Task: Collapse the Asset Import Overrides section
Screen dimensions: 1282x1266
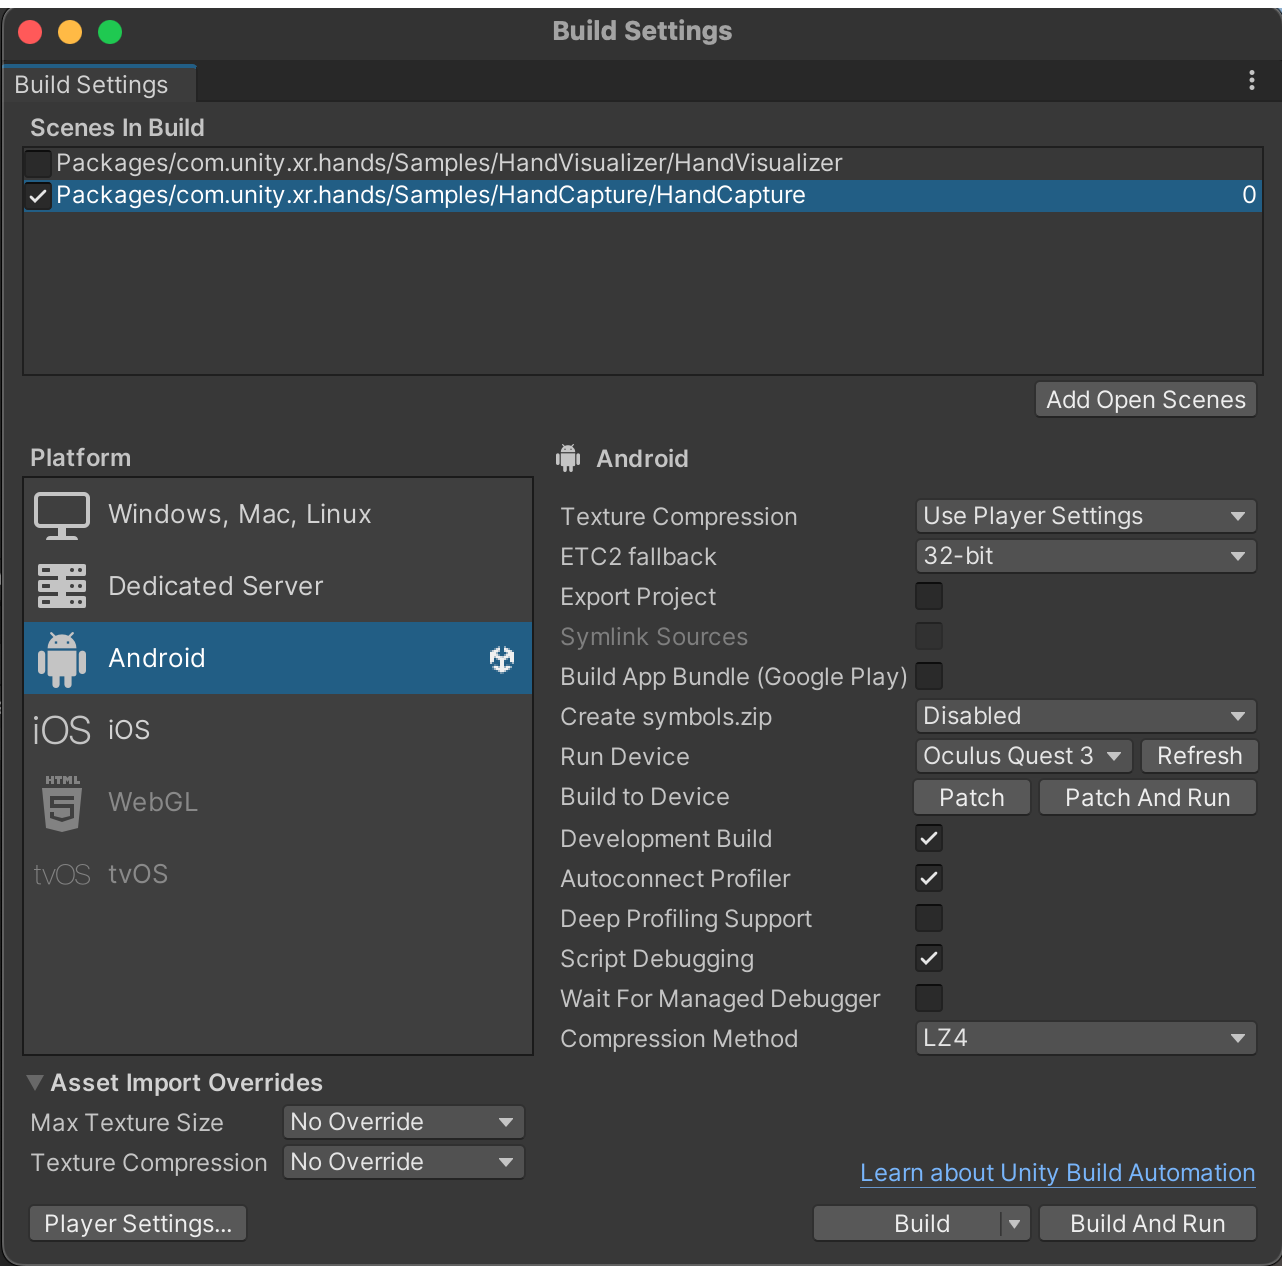Action: tap(34, 1082)
